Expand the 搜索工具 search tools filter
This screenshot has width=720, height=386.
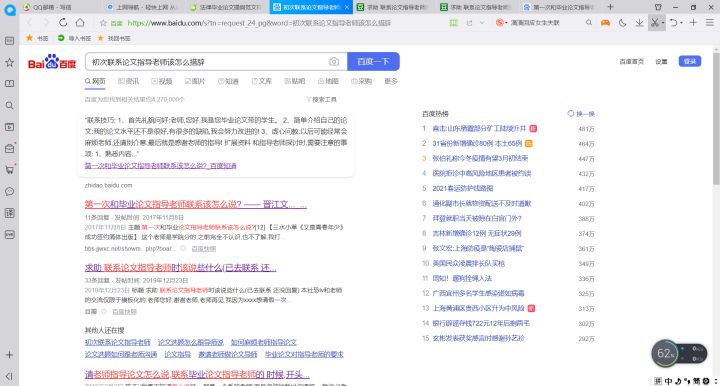[321, 99]
